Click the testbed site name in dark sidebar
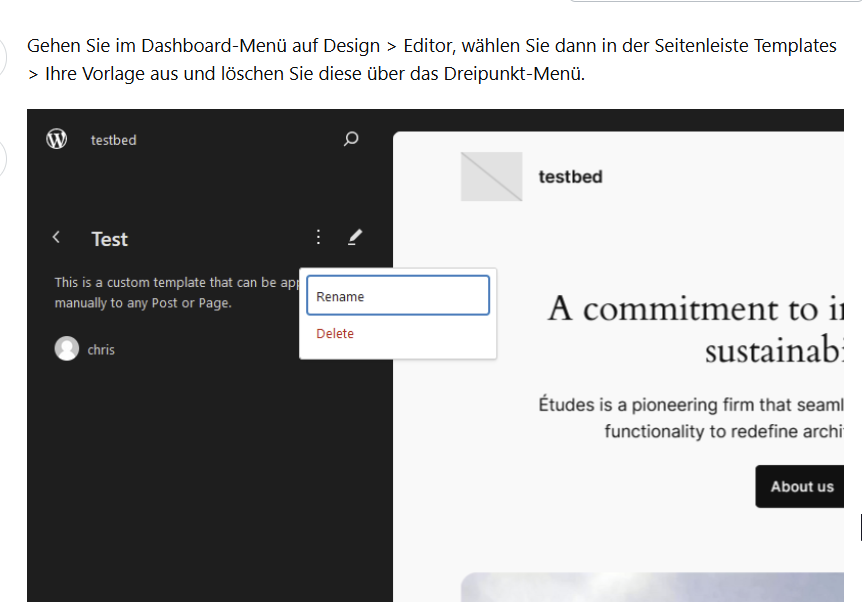This screenshot has width=862, height=611. [x=113, y=140]
